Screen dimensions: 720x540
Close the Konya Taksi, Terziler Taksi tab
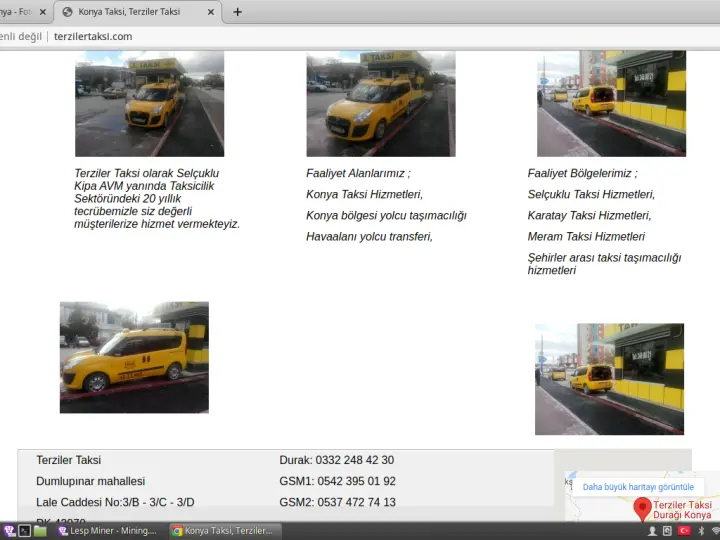[211, 12]
